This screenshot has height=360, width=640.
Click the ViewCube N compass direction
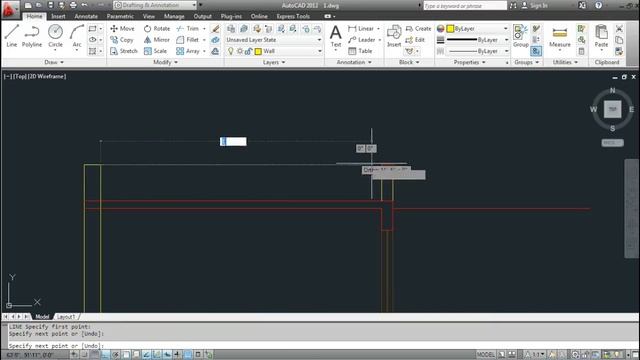pos(612,90)
